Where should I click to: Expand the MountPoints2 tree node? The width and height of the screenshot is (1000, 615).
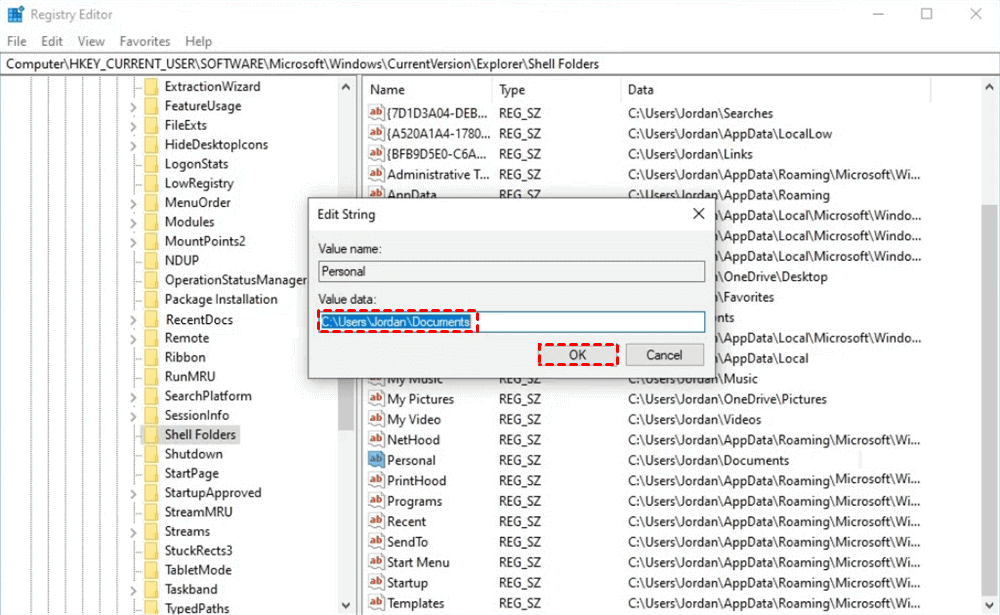point(133,242)
